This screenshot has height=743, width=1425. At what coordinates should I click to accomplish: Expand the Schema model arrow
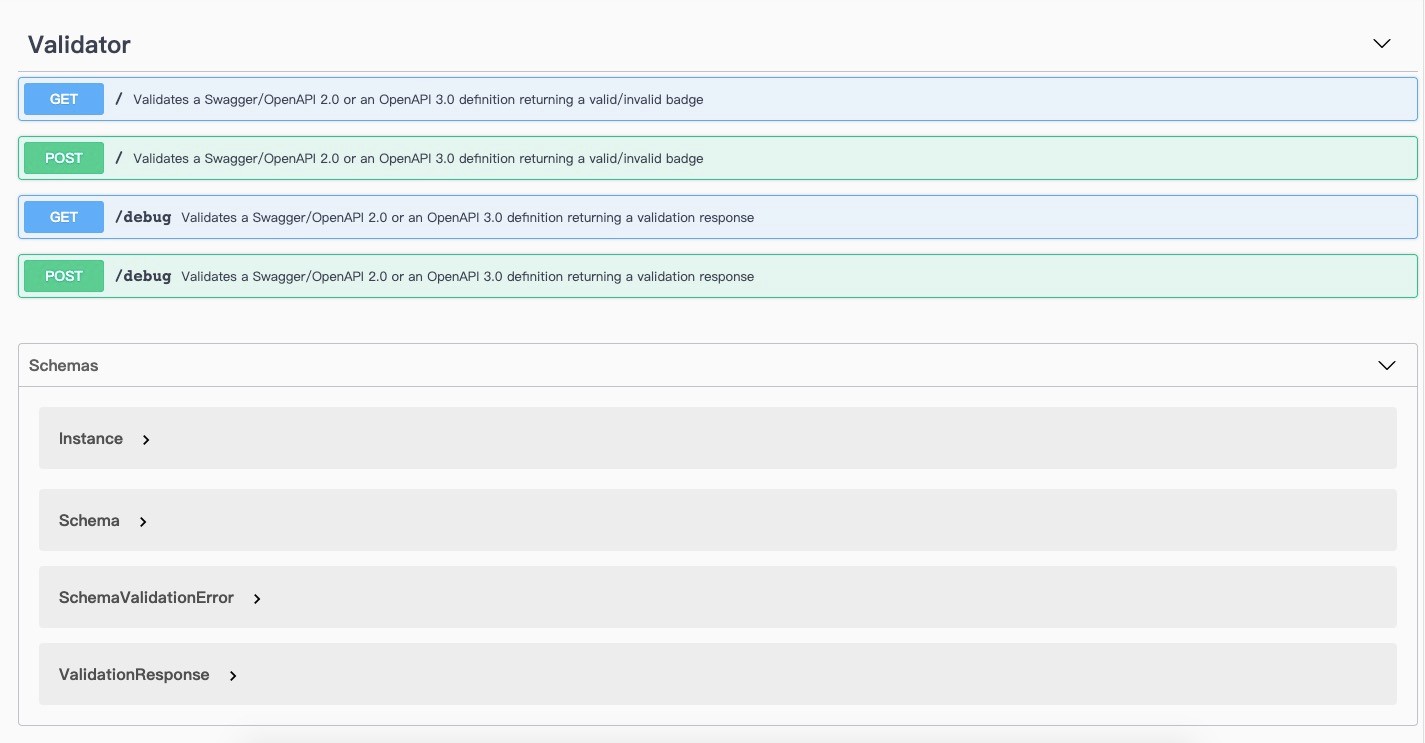click(143, 522)
